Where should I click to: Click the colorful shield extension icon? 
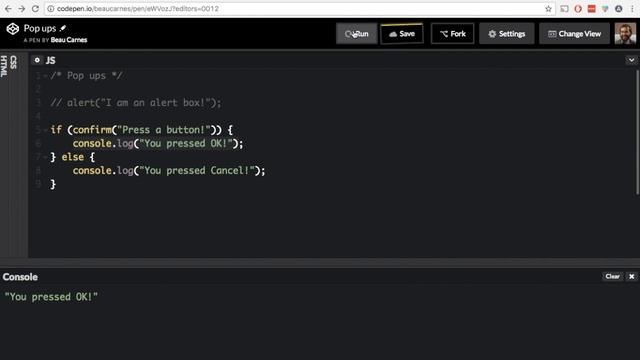coord(605,9)
